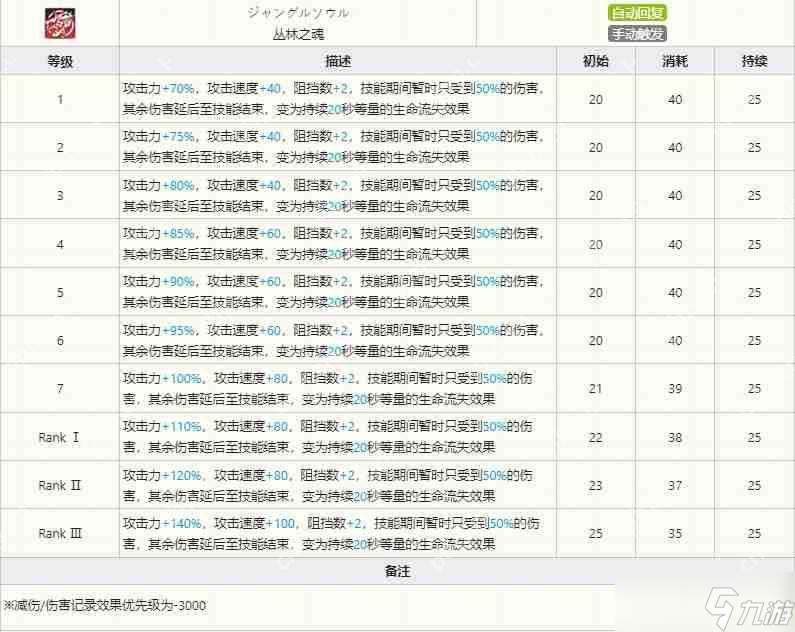Image resolution: width=795 pixels, height=632 pixels.
Task: Click the level 5 row label
Action: [x=60, y=292]
